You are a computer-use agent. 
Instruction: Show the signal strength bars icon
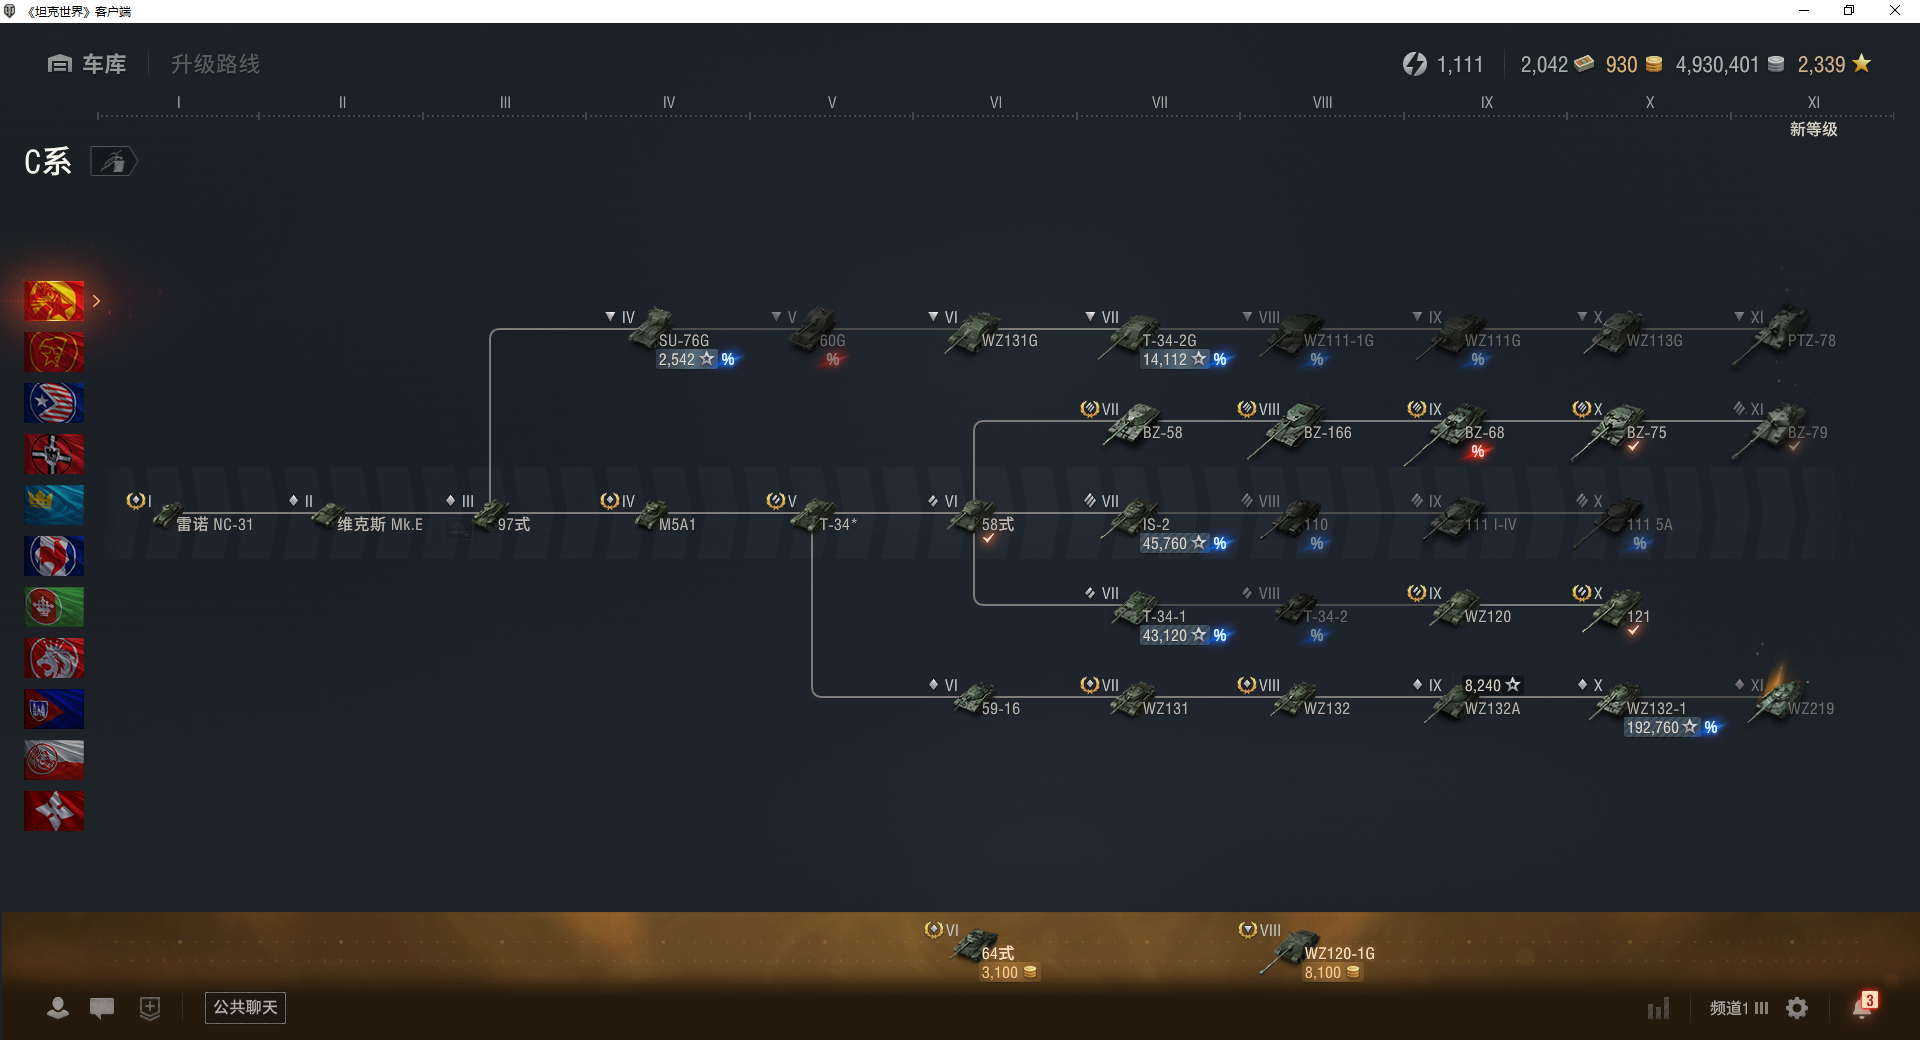(x=1658, y=1008)
